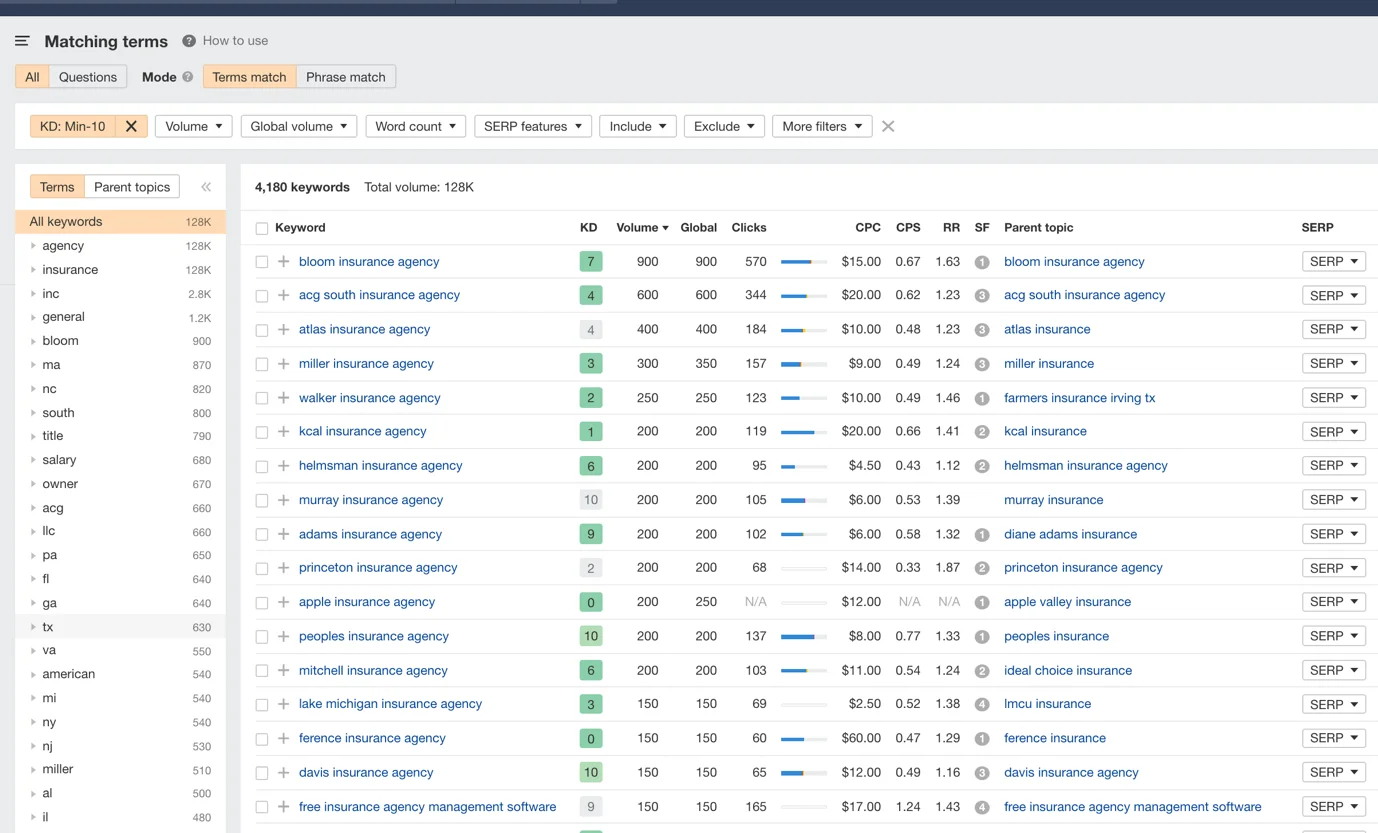Open the hamburger menu beside Matching terms
1378x833 pixels.
(22, 41)
